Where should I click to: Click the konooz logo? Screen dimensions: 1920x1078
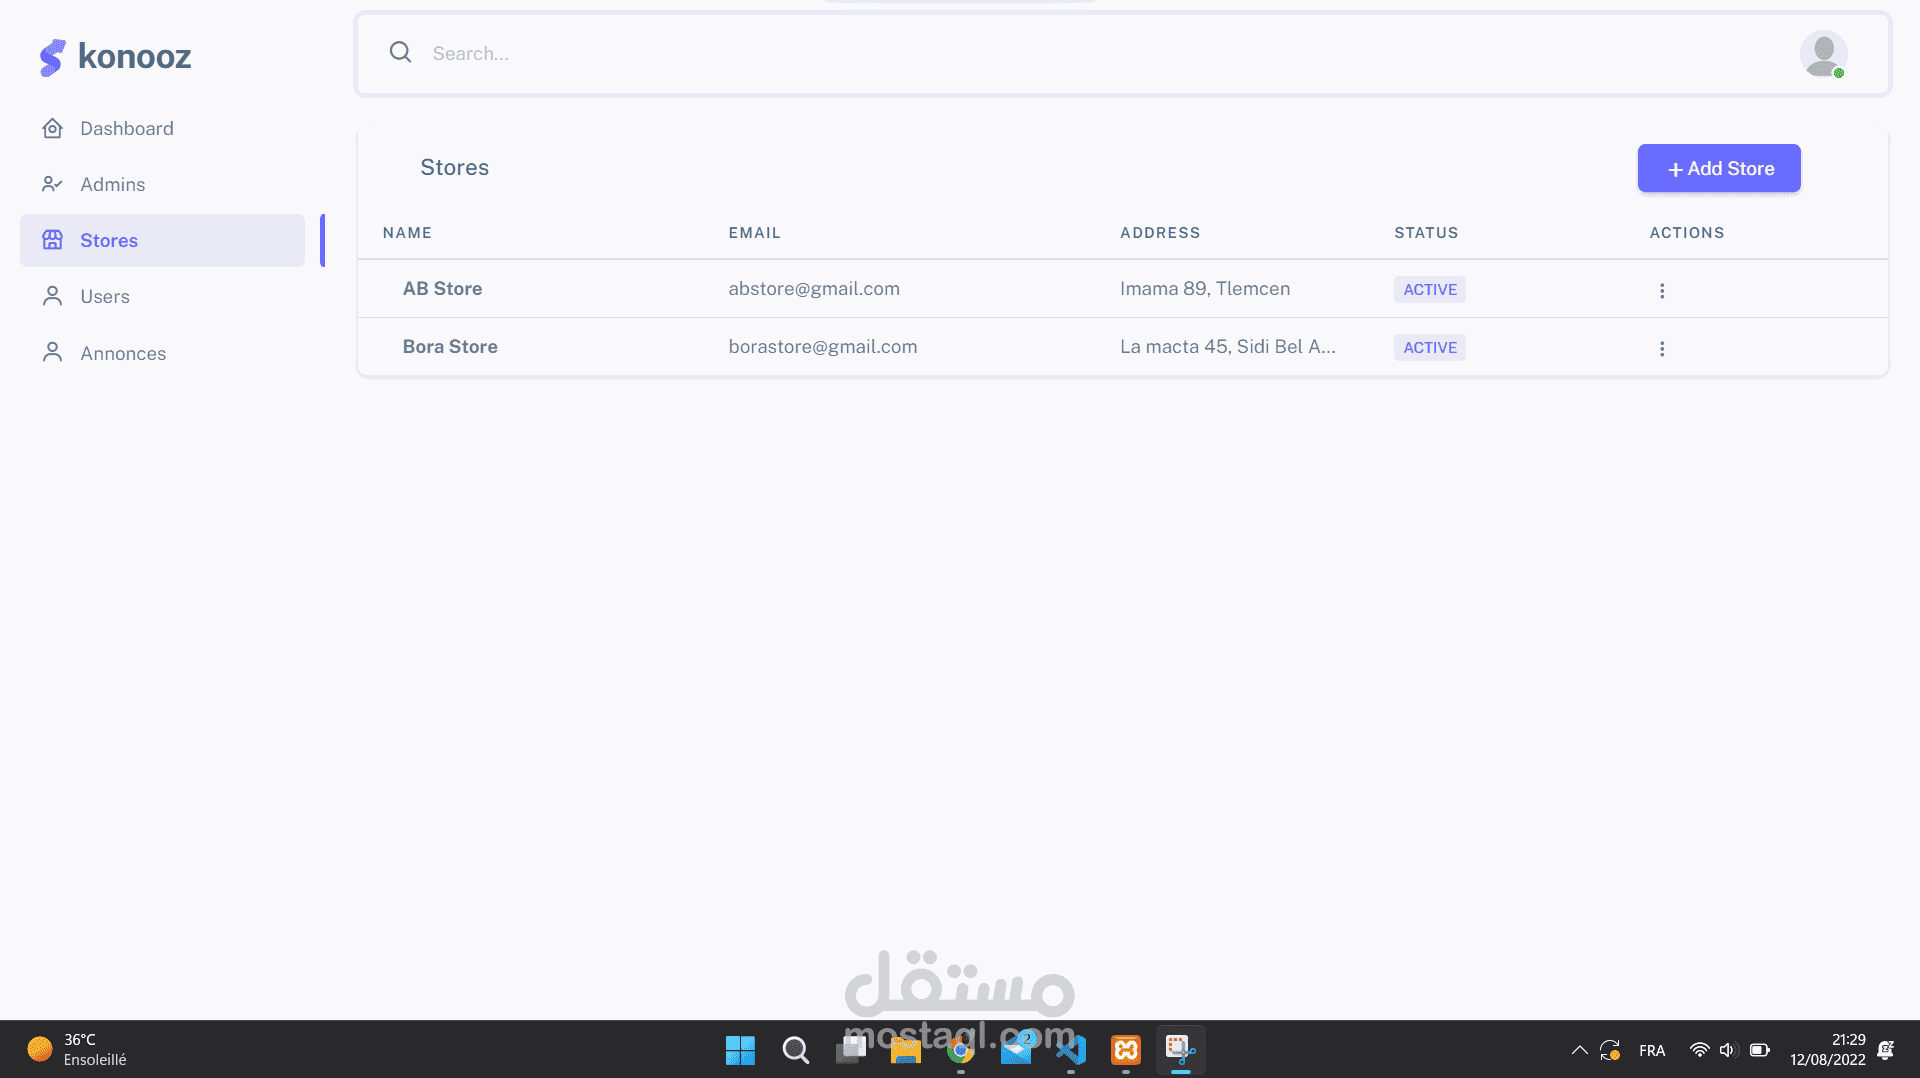[115, 56]
